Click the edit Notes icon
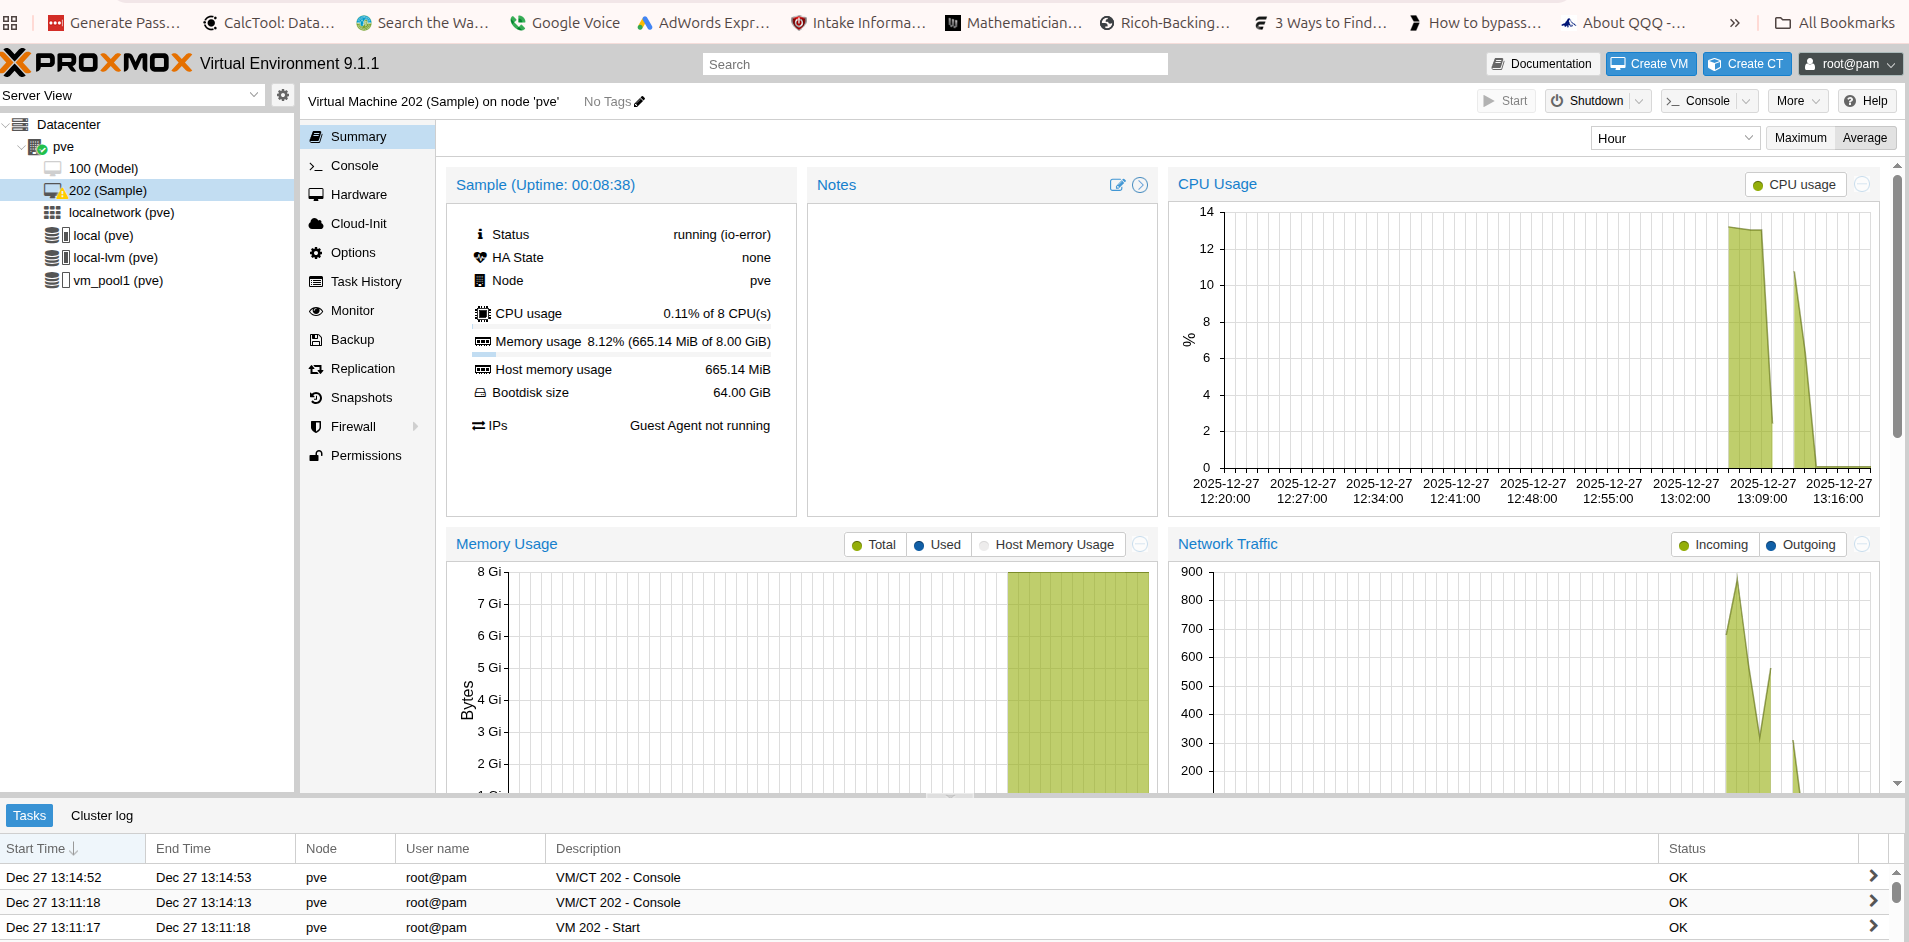 [x=1117, y=185]
